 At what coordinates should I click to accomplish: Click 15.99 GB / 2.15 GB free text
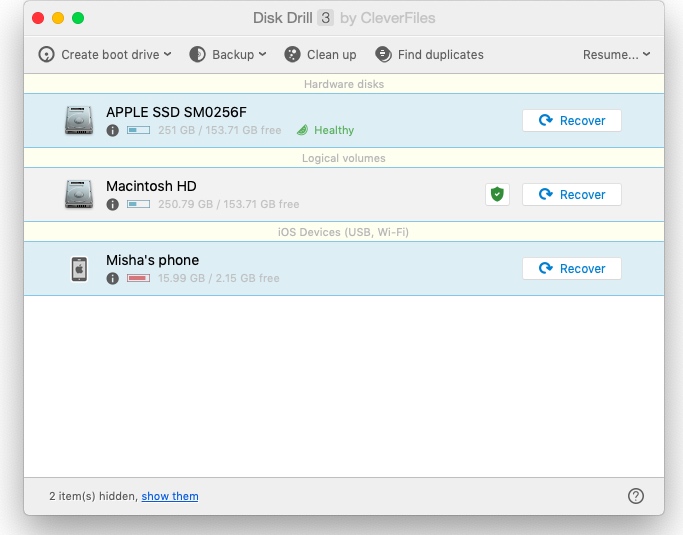(x=219, y=278)
